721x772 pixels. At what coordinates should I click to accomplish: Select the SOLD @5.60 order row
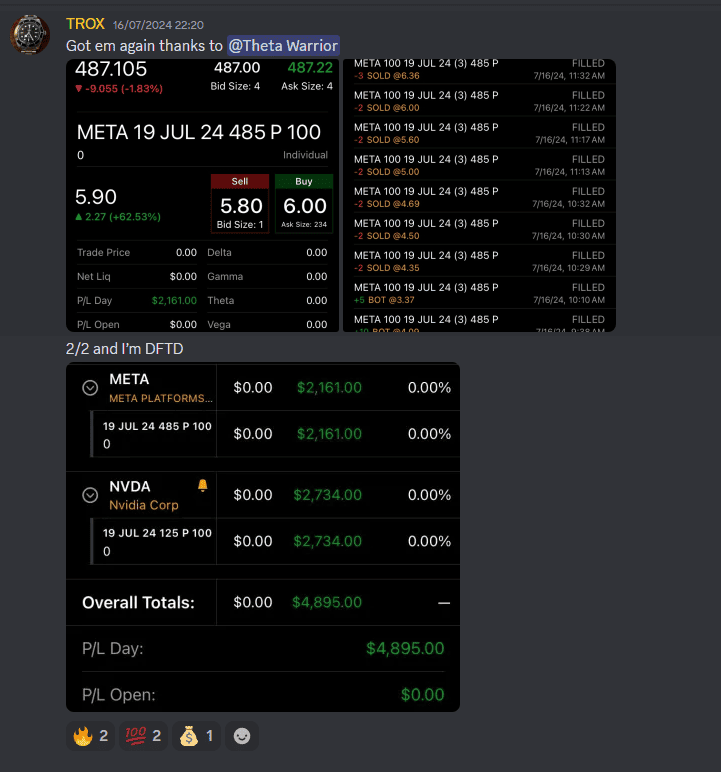point(479,133)
